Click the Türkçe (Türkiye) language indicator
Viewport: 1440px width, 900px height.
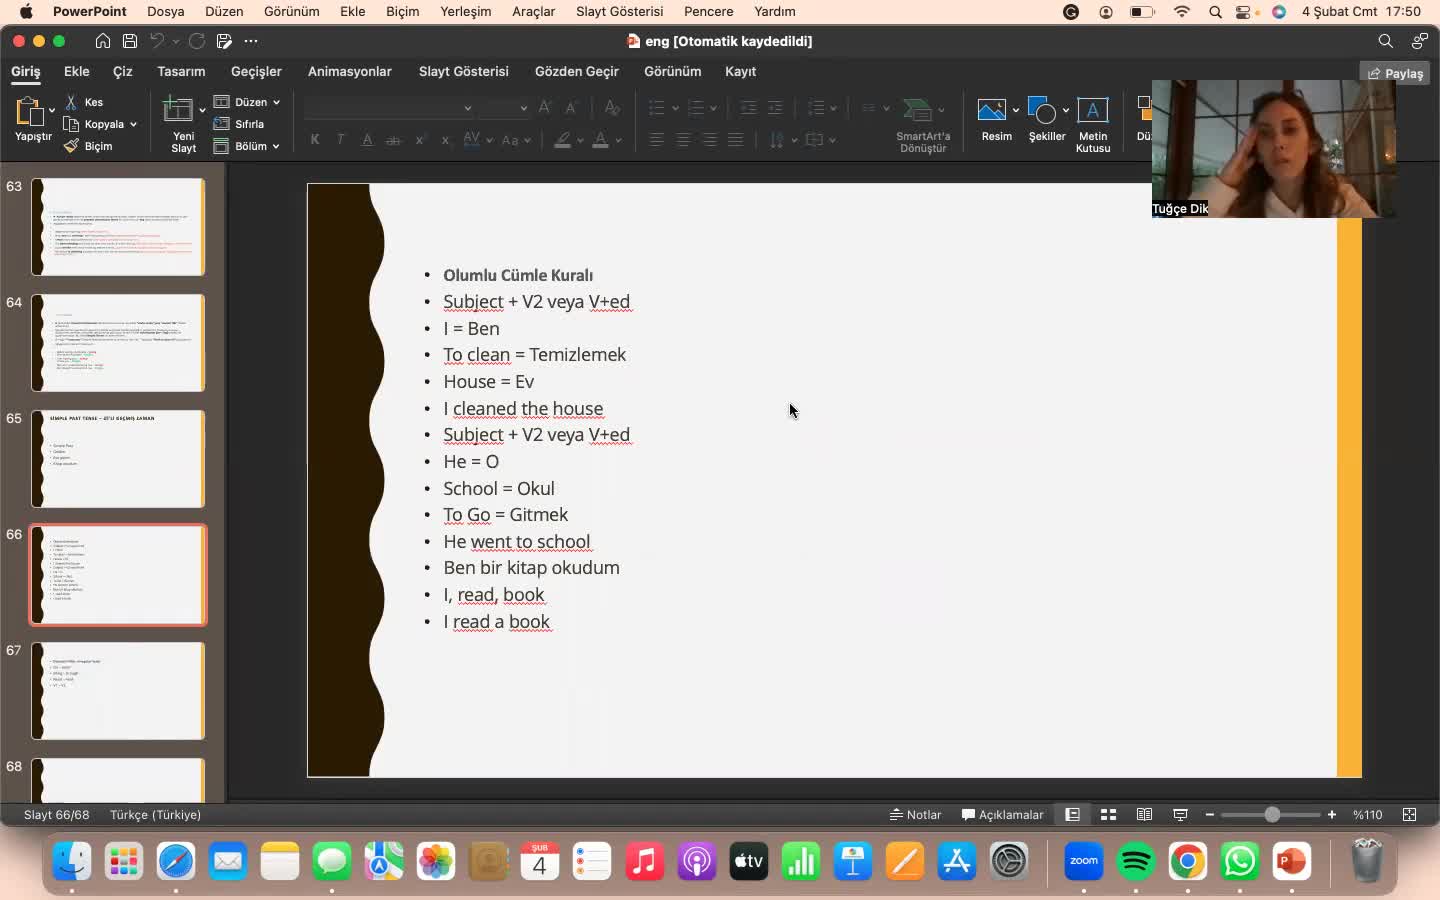tap(156, 815)
